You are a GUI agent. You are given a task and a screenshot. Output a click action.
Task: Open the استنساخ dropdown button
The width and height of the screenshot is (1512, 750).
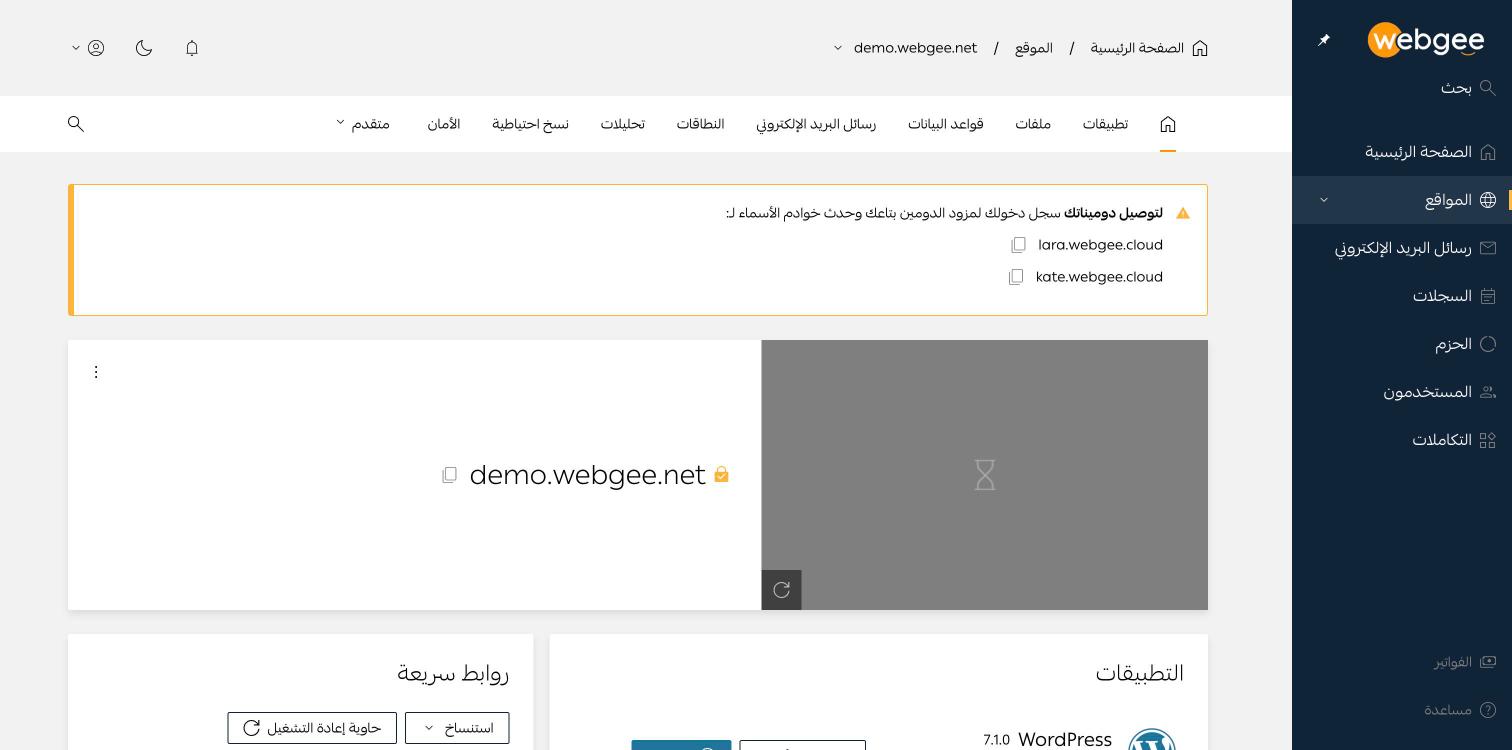(x=457, y=728)
